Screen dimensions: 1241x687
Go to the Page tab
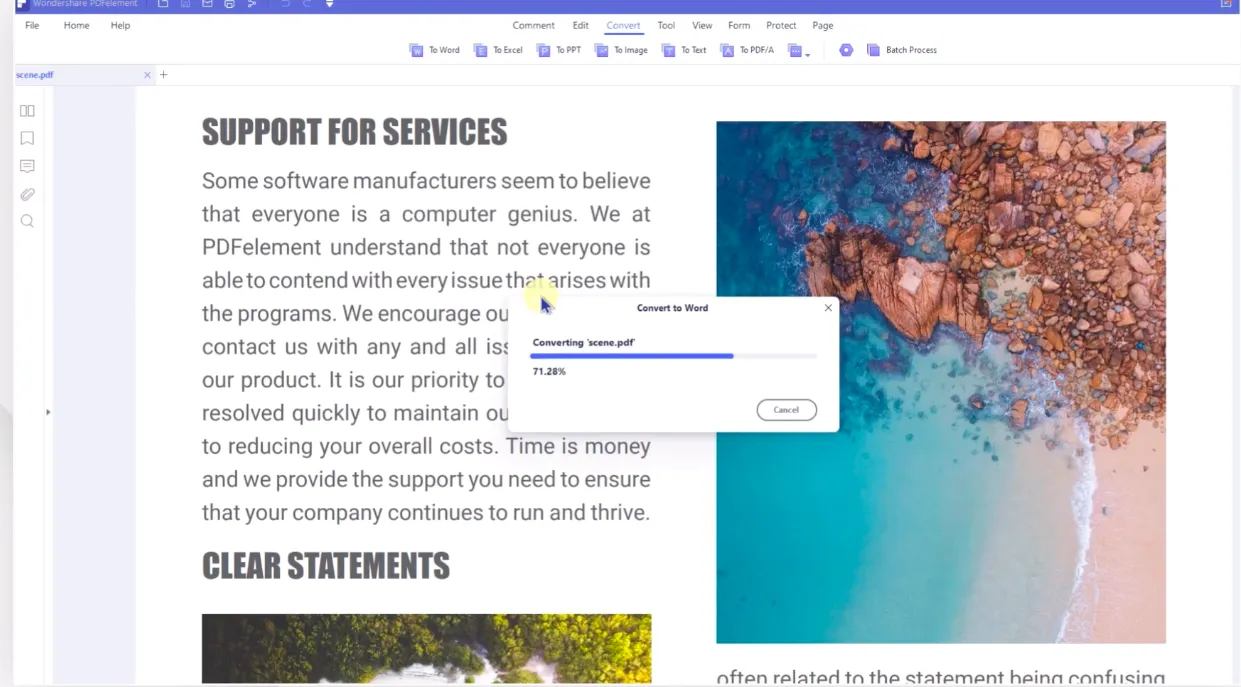point(822,25)
